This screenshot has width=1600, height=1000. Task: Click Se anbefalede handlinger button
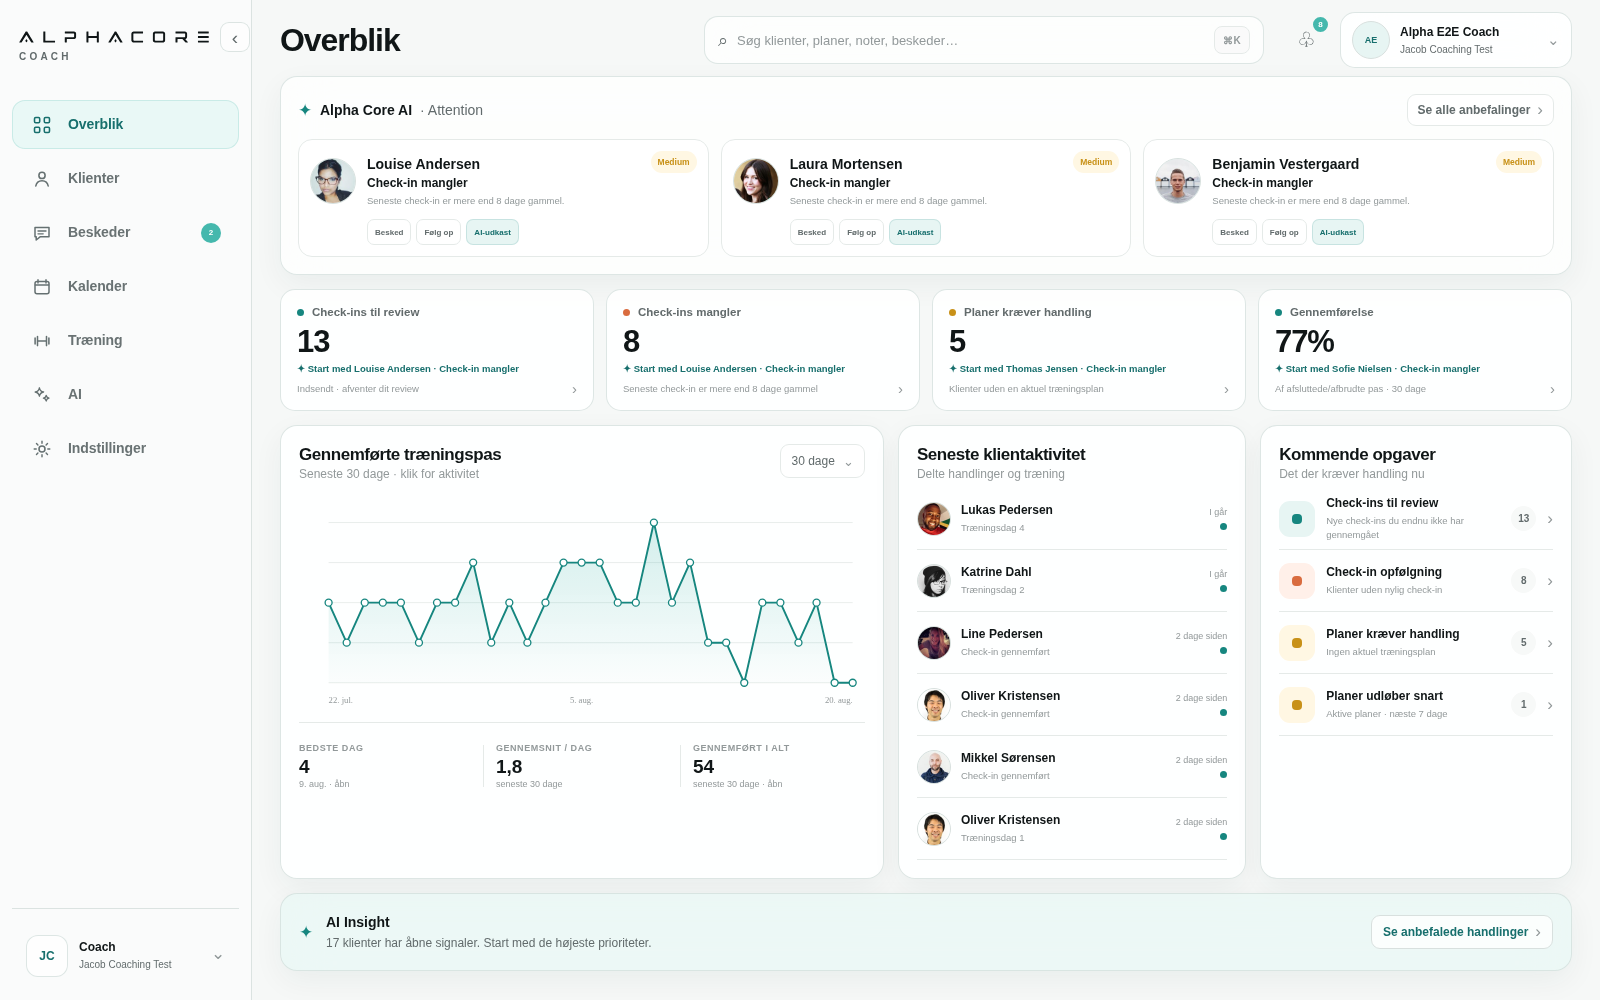[1462, 932]
